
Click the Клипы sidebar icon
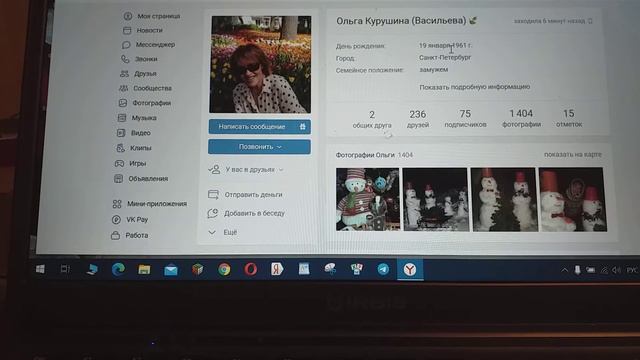pos(120,148)
